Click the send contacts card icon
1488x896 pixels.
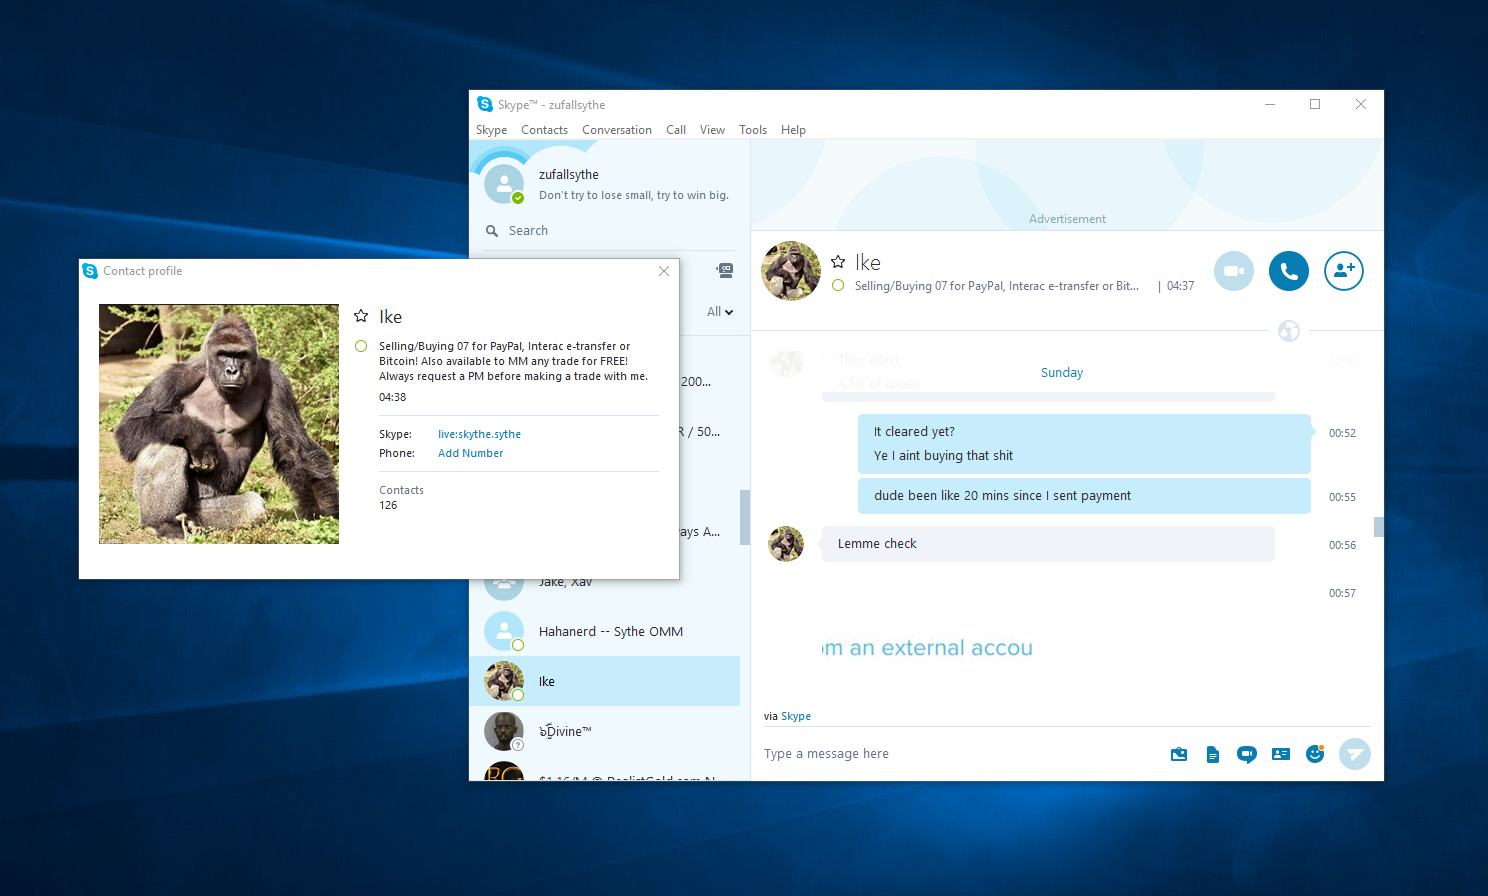(x=1281, y=754)
